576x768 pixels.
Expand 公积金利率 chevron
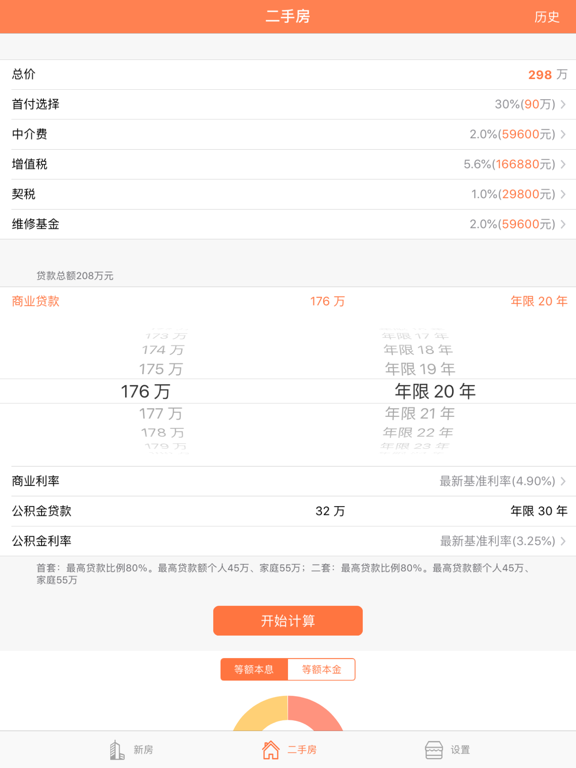pyautogui.click(x=563, y=541)
